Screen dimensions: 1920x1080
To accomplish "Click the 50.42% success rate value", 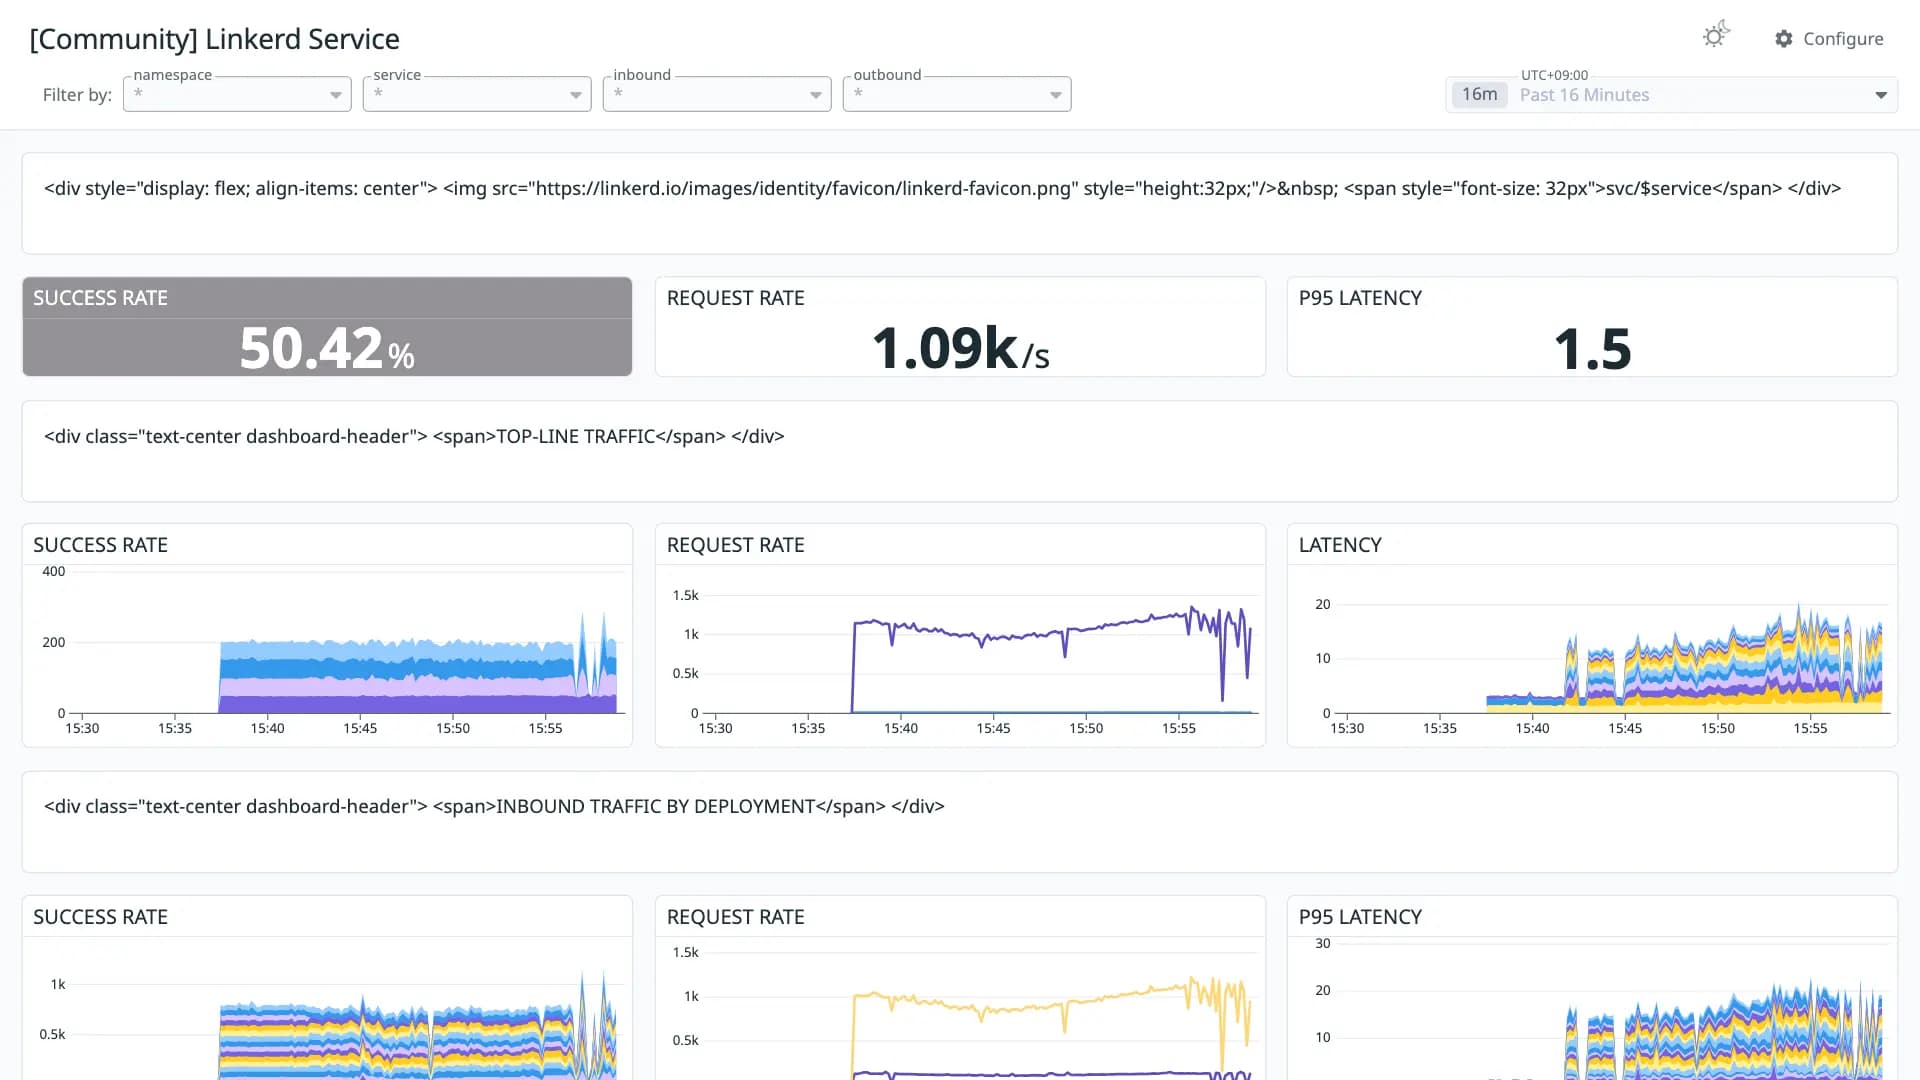I will [x=327, y=348].
